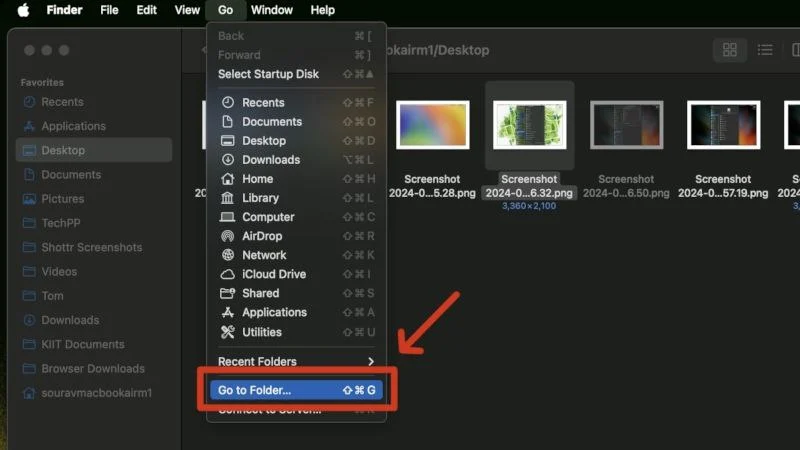Click the Network globe icon
The height and width of the screenshot is (450, 800).
[227, 255]
